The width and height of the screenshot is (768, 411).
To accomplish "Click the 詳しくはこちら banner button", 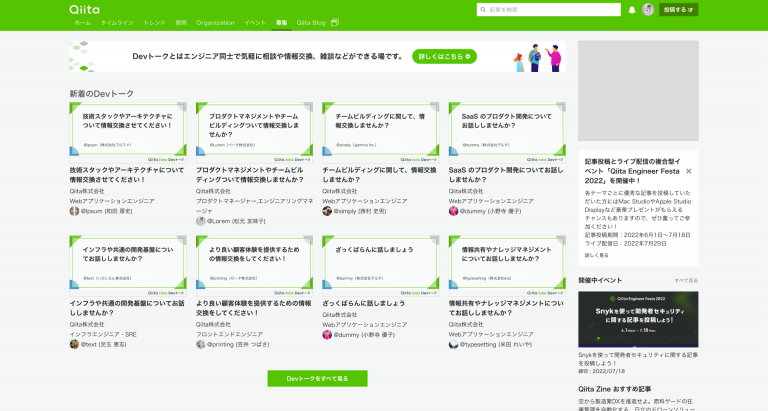I will click(444, 56).
